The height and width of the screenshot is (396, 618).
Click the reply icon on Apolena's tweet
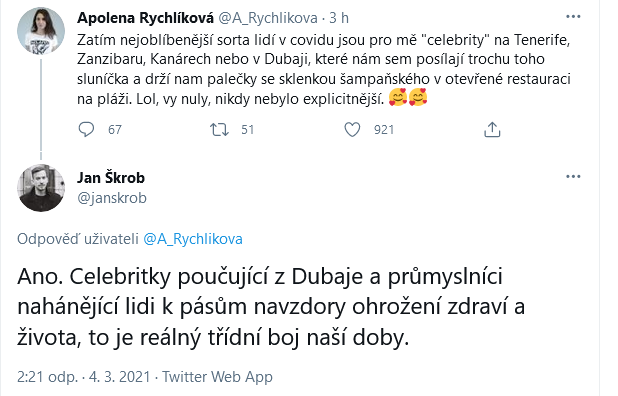point(86,129)
